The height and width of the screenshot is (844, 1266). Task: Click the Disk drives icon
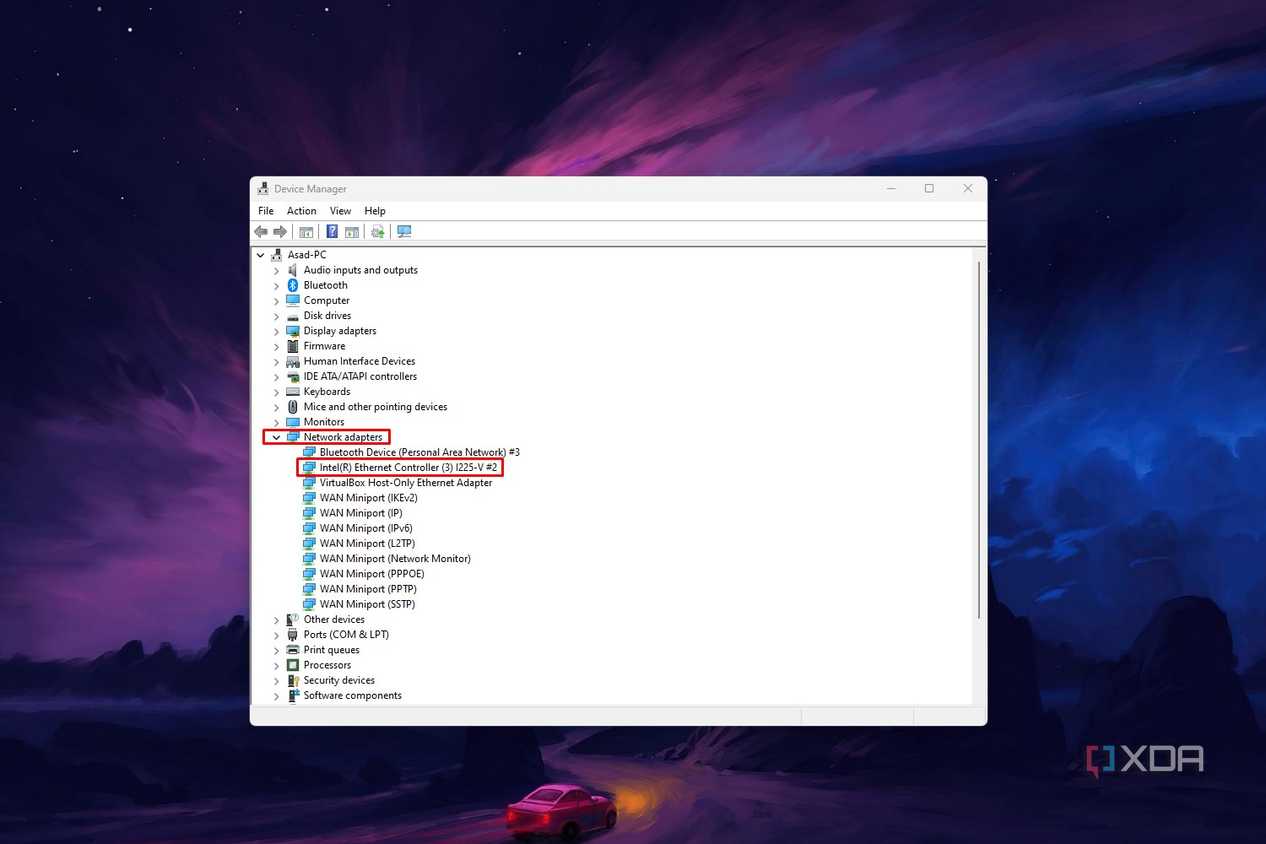pyautogui.click(x=293, y=316)
